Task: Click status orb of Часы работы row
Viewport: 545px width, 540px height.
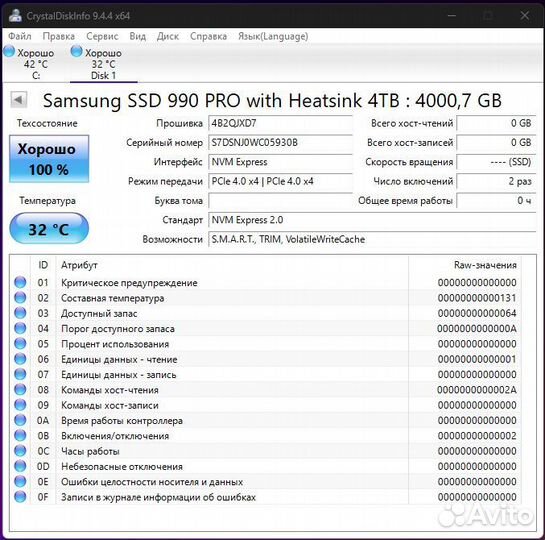Action: point(20,450)
